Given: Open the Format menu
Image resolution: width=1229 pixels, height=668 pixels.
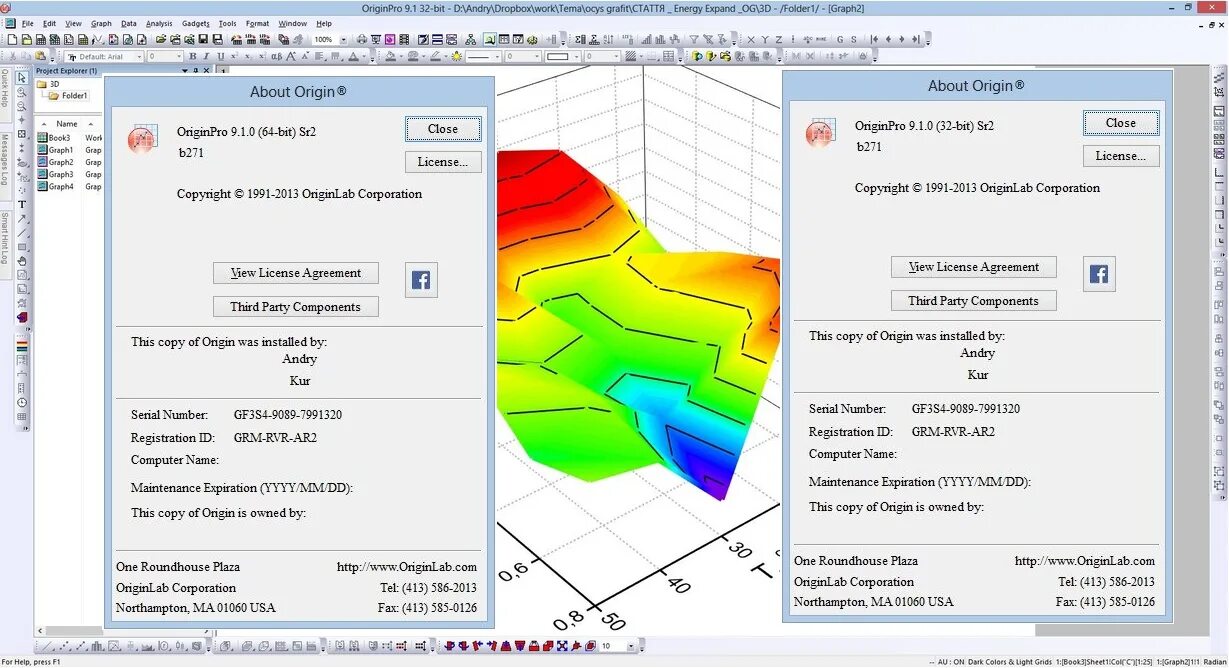Looking at the screenshot, I should coord(257,23).
